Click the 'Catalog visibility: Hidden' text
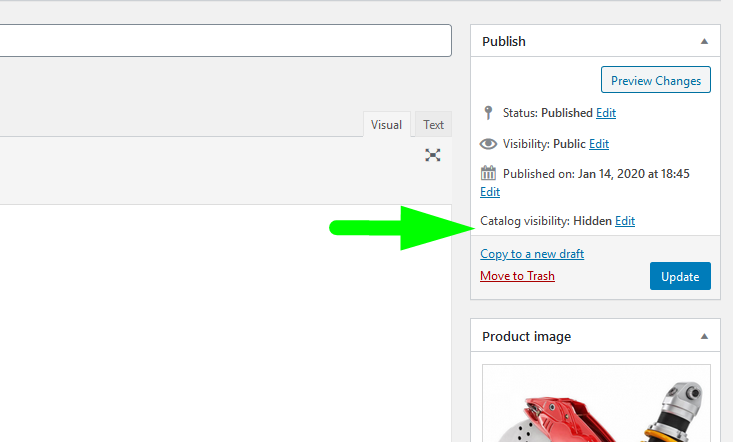The width and height of the screenshot is (733, 442). [x=546, y=221]
